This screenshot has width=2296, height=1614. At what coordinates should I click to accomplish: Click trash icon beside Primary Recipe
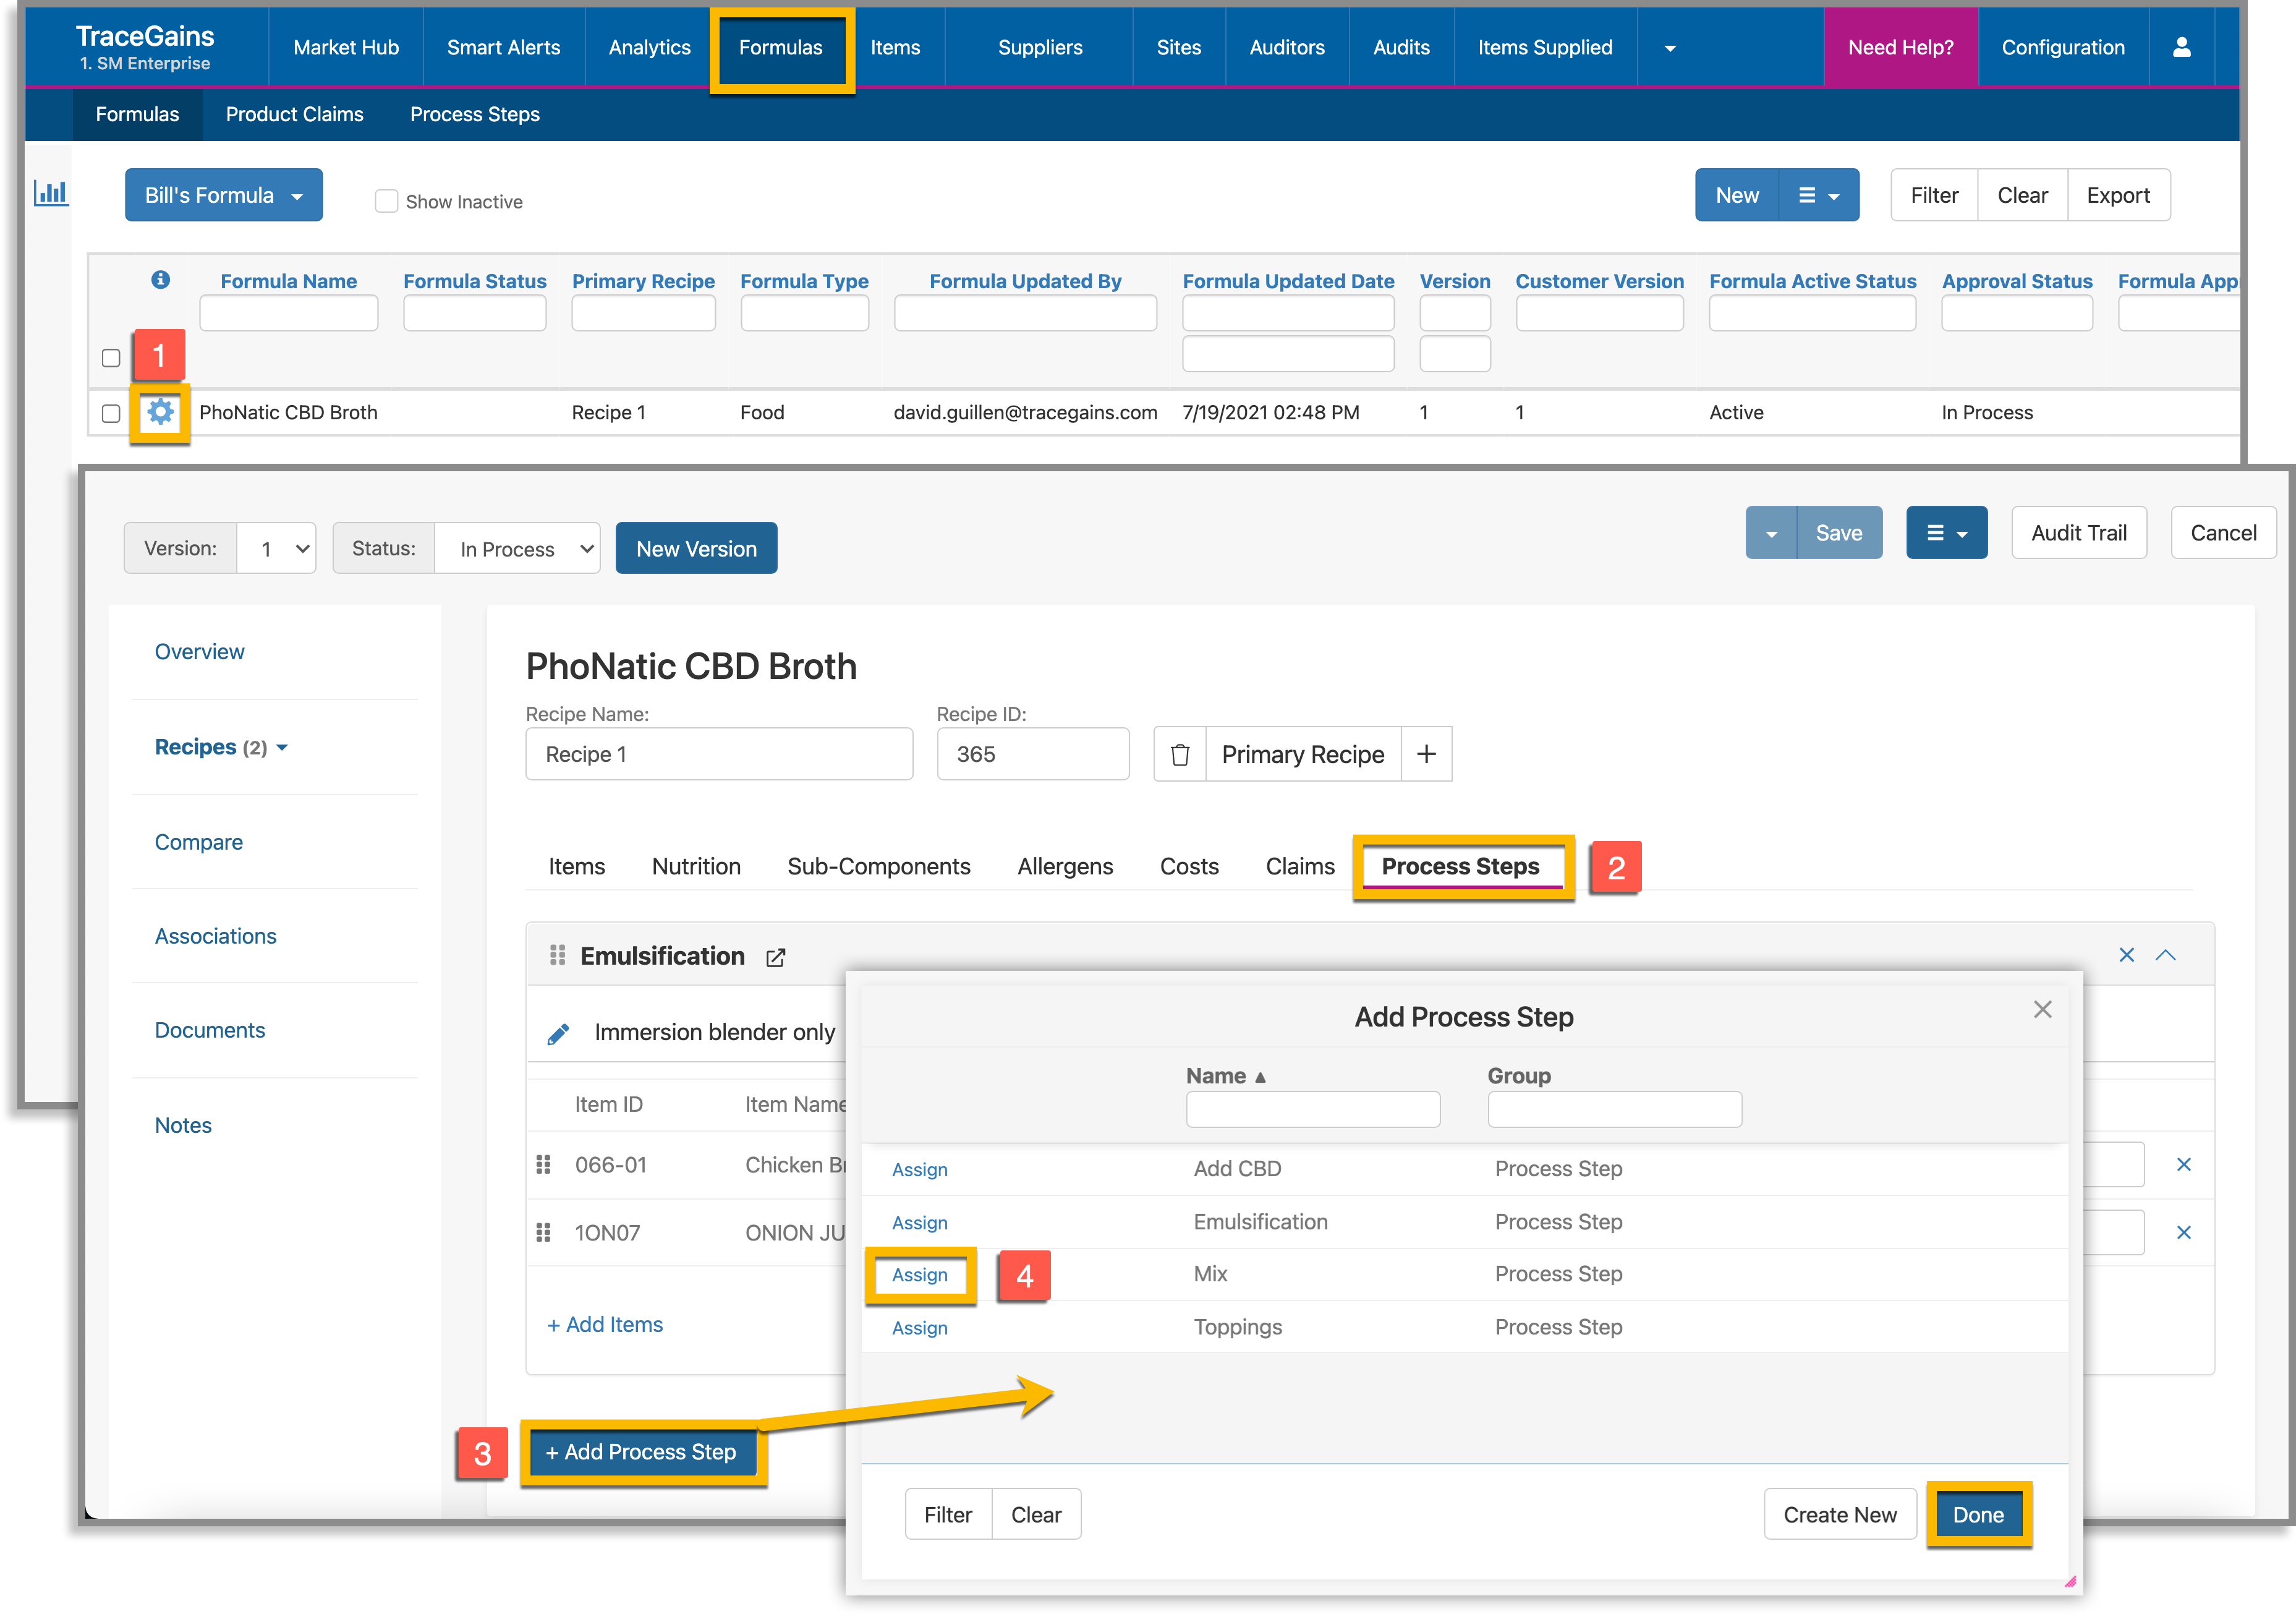1180,754
